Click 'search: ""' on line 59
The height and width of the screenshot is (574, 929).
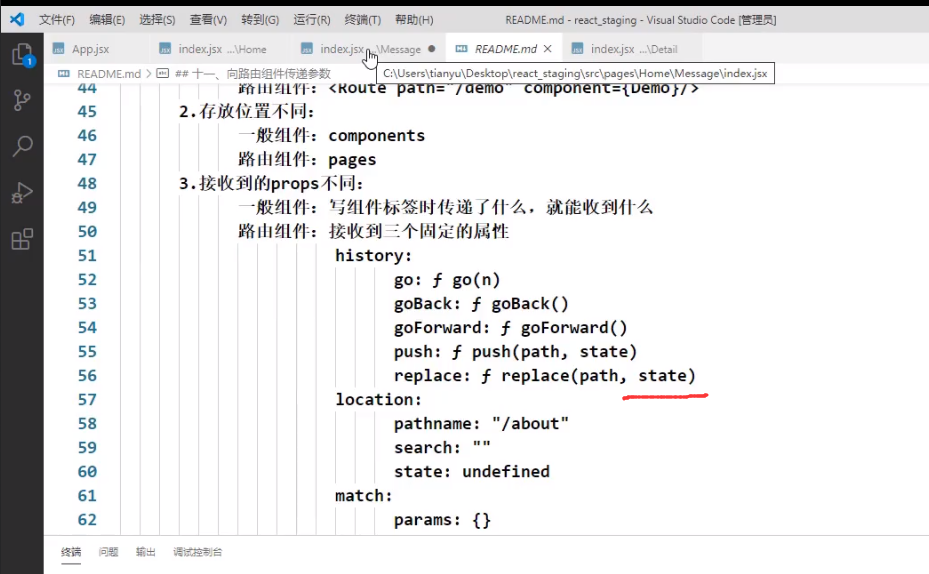(x=442, y=448)
